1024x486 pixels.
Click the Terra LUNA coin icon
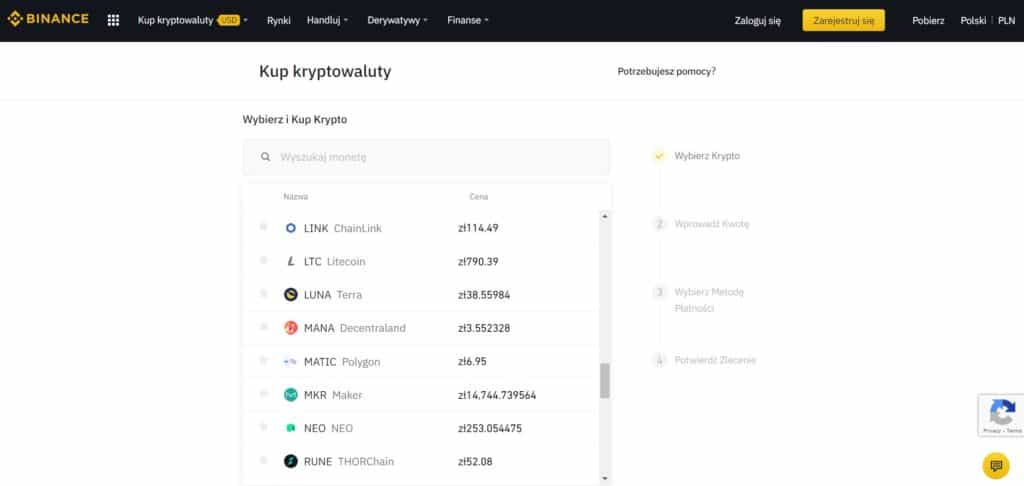[x=291, y=295]
